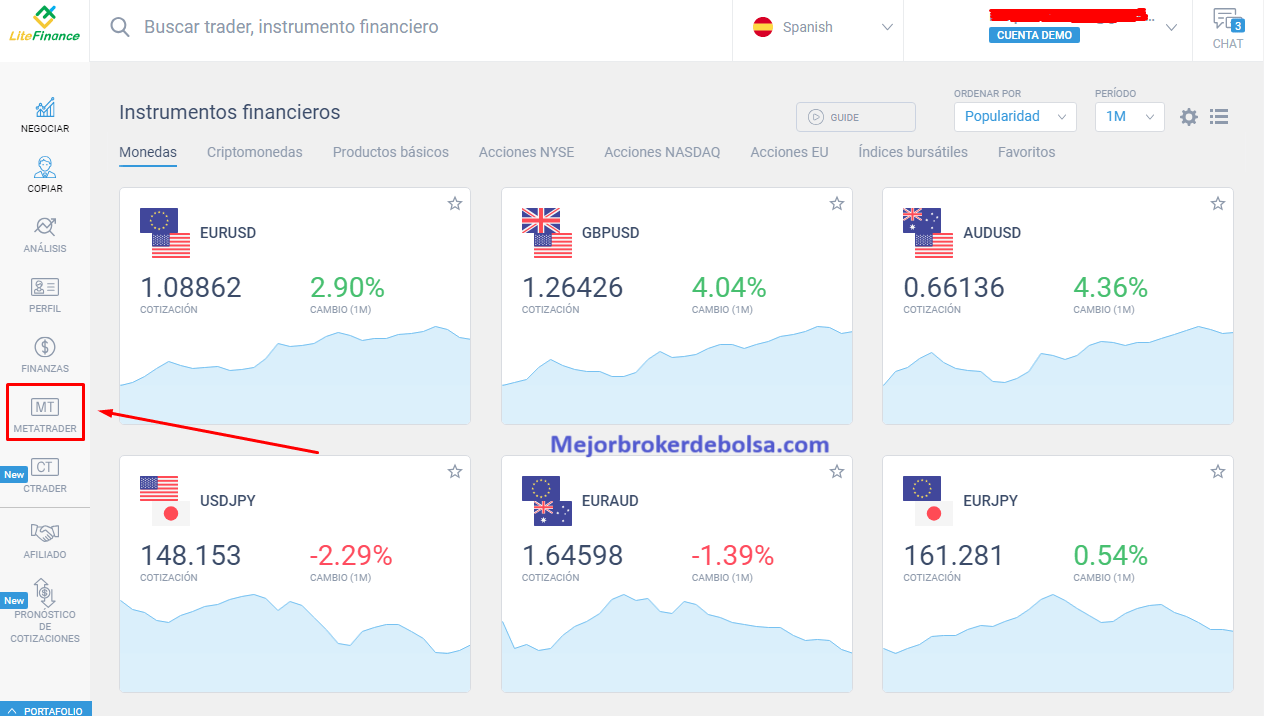Image resolution: width=1264 pixels, height=716 pixels.
Task: Click the EURUSD quote 1.08862
Action: (191, 288)
